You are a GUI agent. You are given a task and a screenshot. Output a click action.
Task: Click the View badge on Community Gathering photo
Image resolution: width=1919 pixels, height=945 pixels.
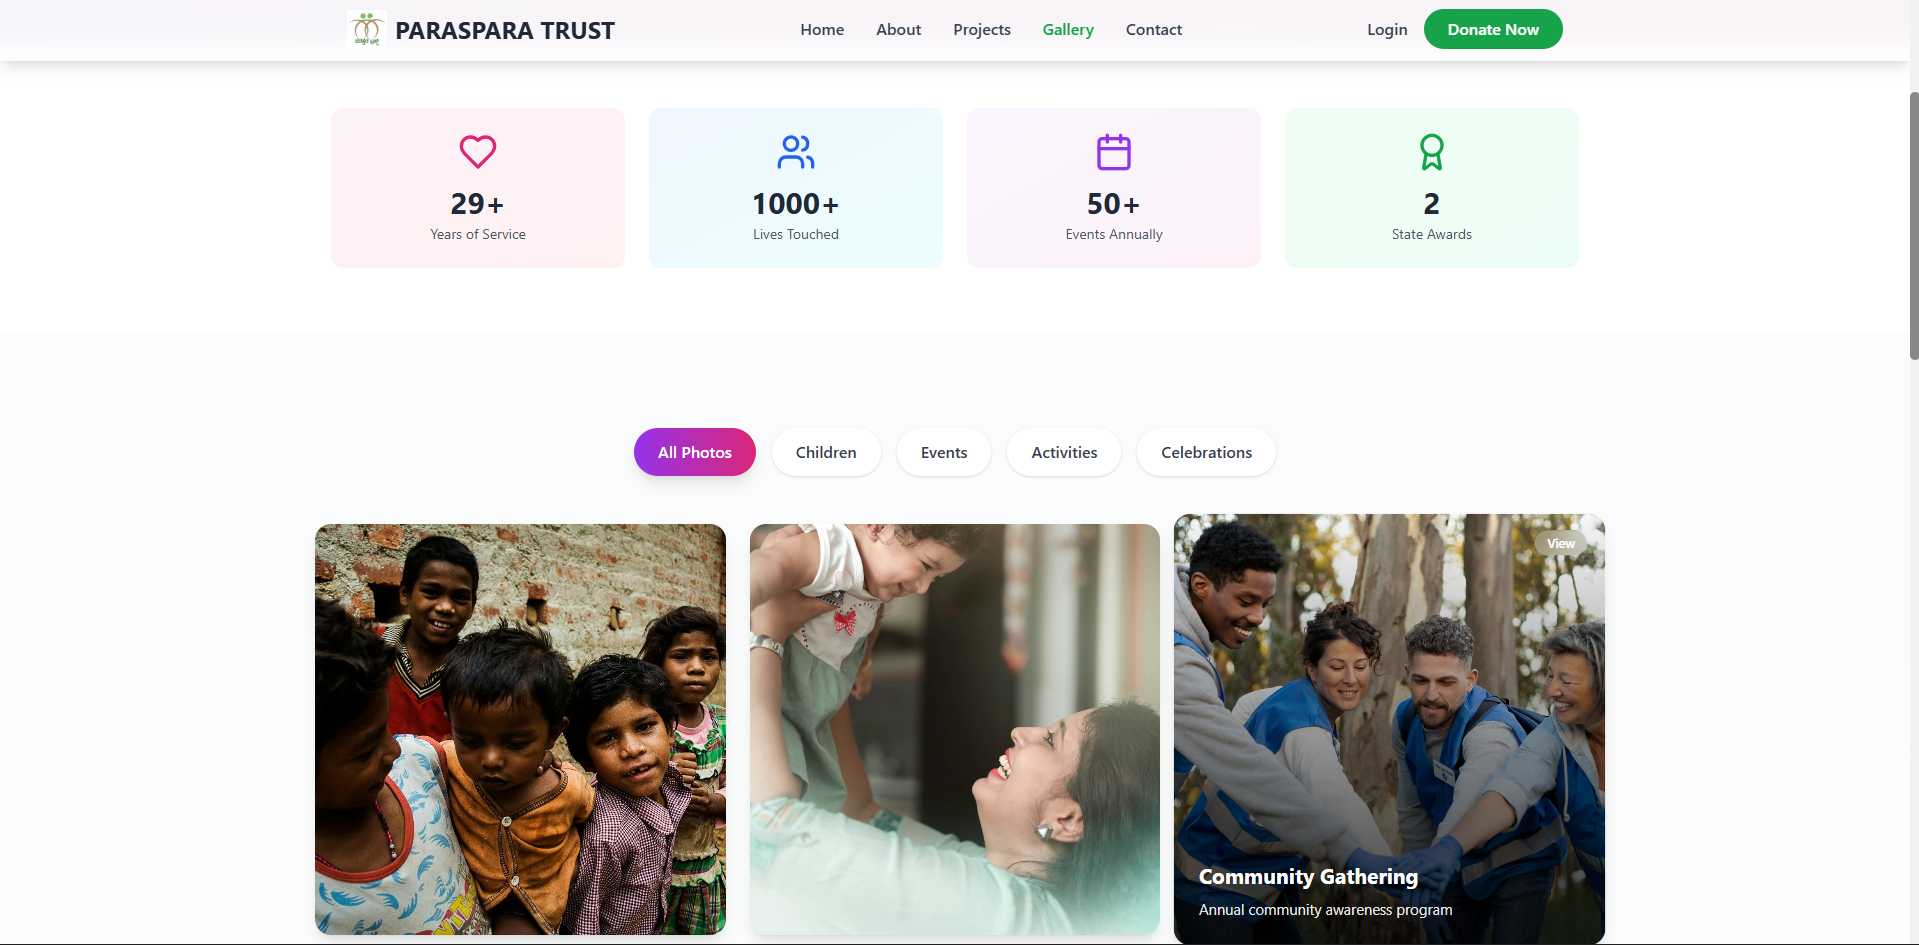point(1560,544)
